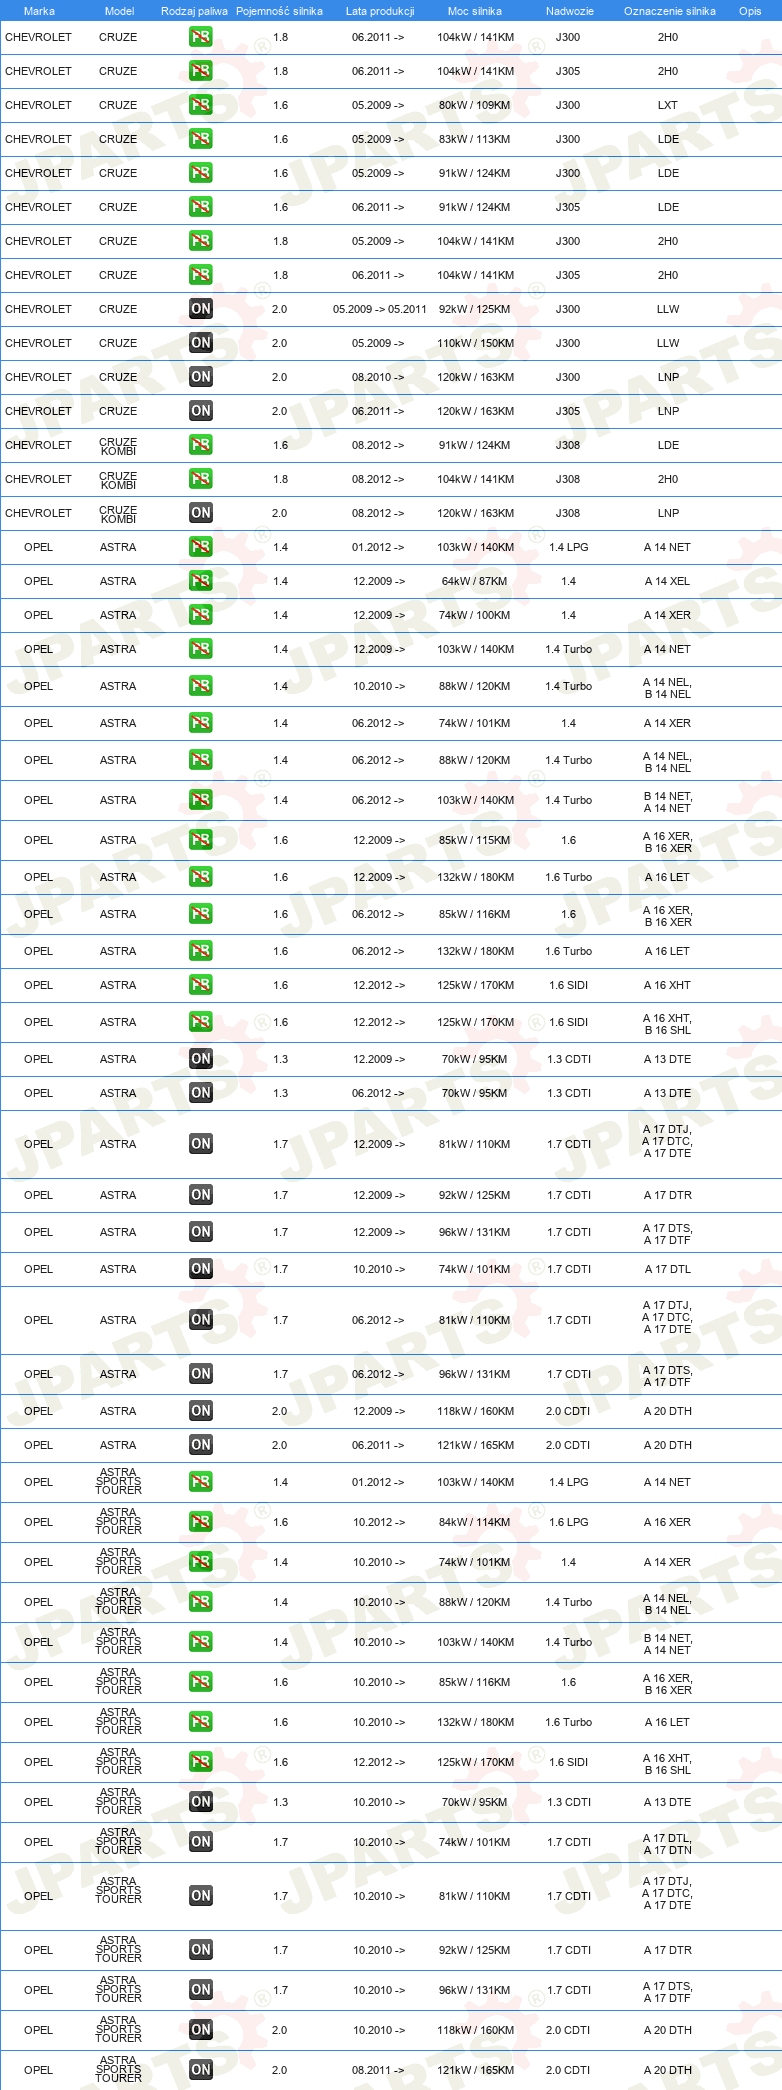Image resolution: width=782 pixels, height=2090 pixels.
Task: Click the PB icon in Cruze 83kW / 113KM row
Action: click(x=201, y=139)
